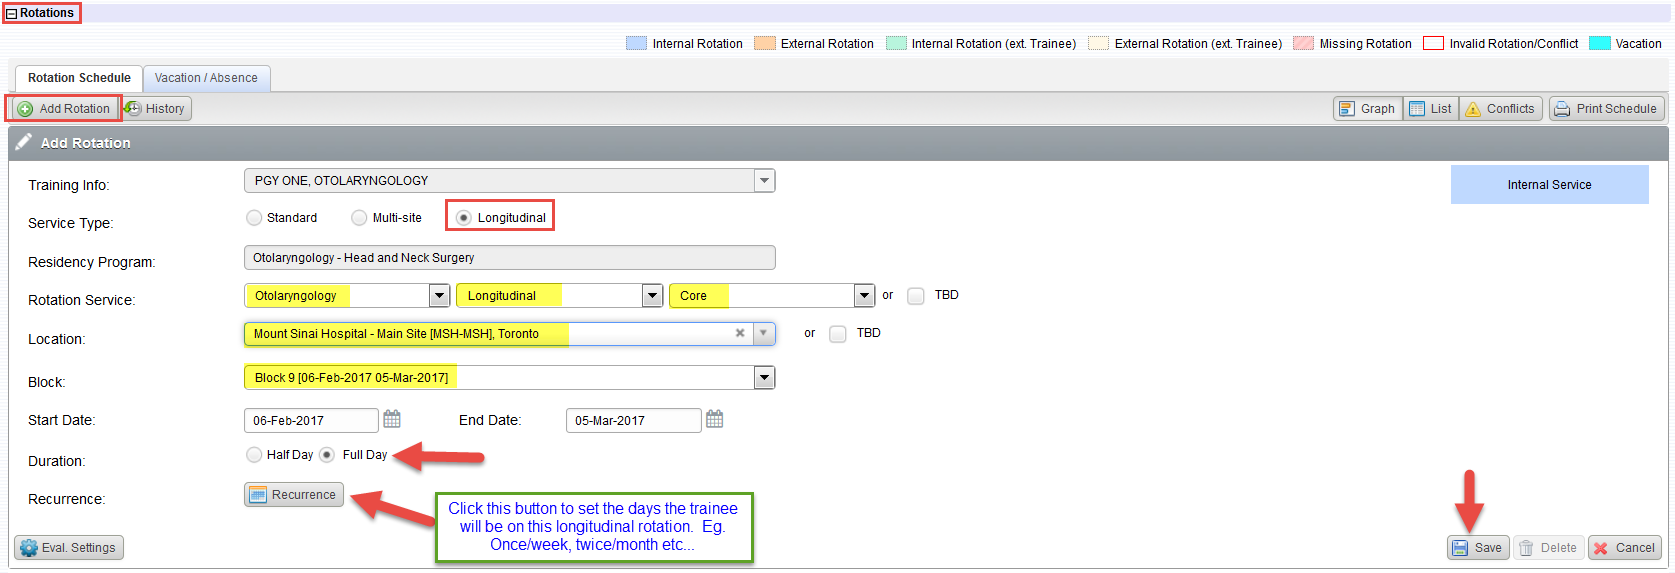
Task: Clear the Location field with the X icon
Action: point(740,333)
